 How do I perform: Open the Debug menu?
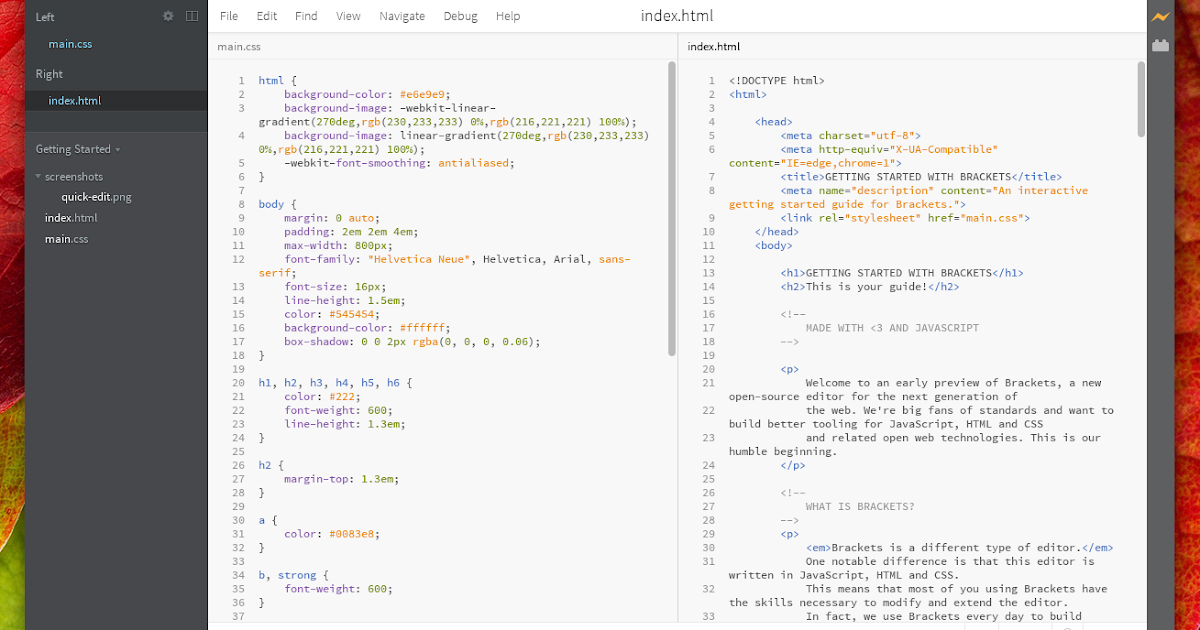[x=460, y=16]
